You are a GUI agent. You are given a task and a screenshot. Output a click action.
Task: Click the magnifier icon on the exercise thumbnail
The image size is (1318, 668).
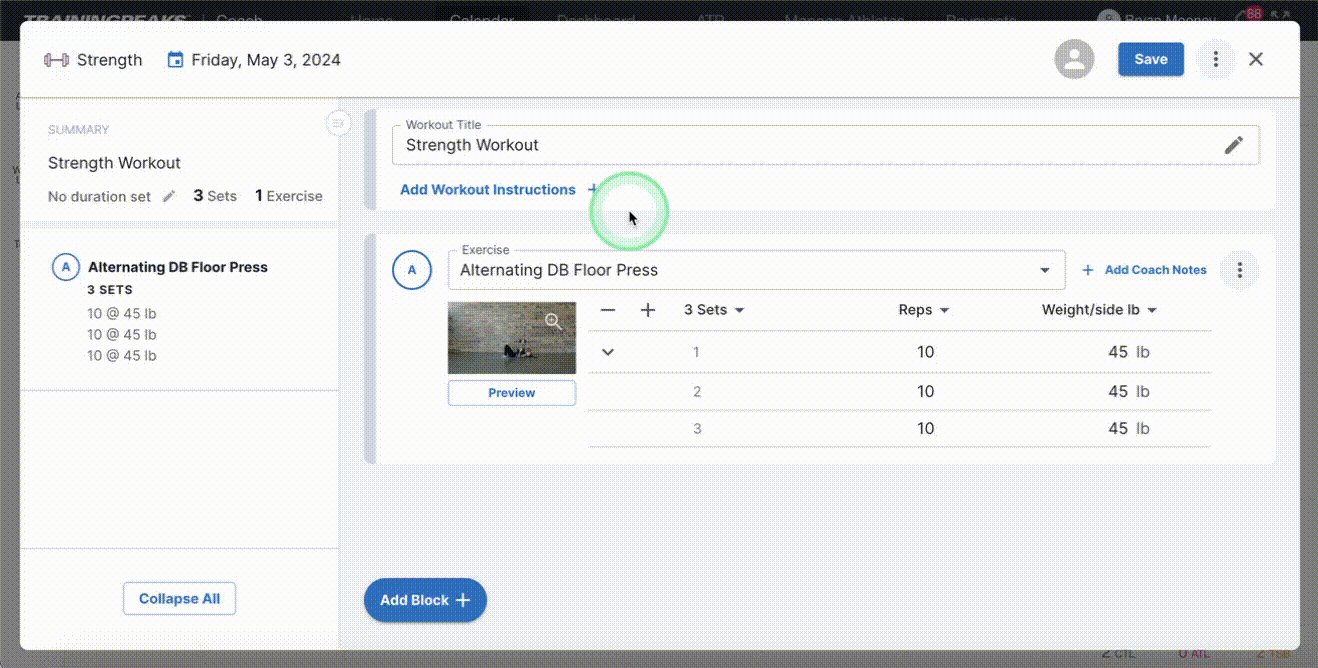(x=554, y=321)
